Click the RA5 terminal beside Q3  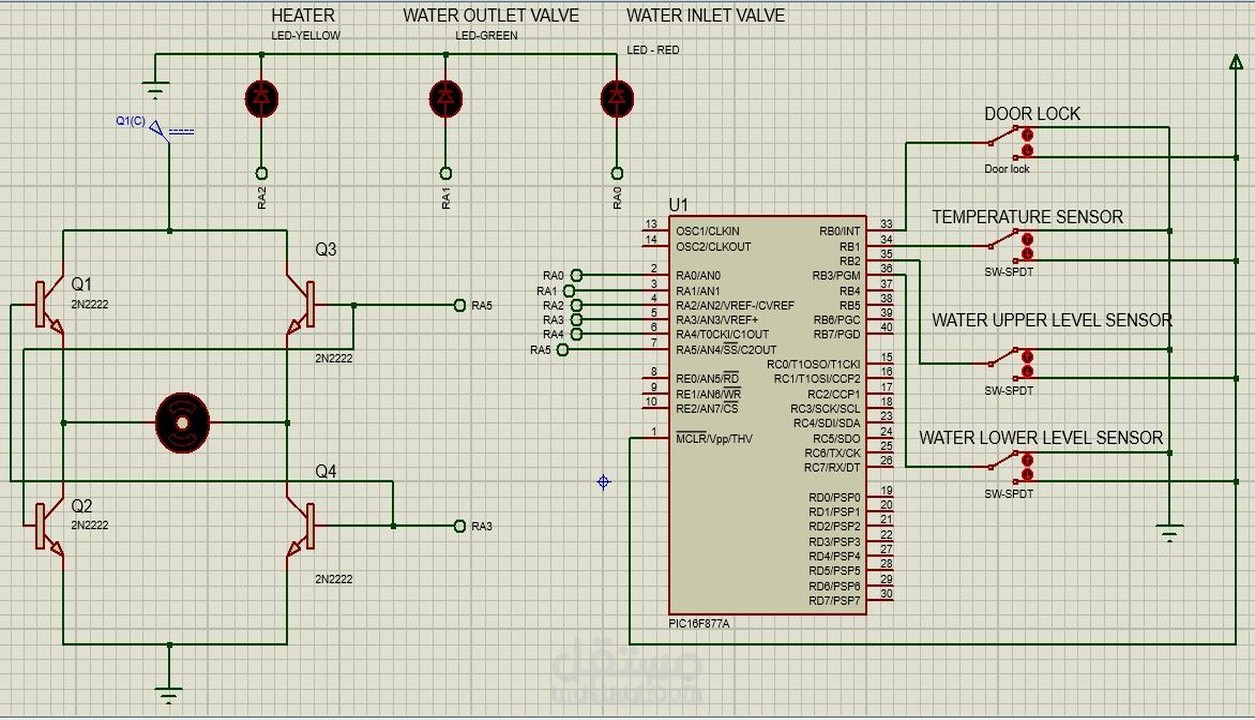pyautogui.click(x=460, y=305)
